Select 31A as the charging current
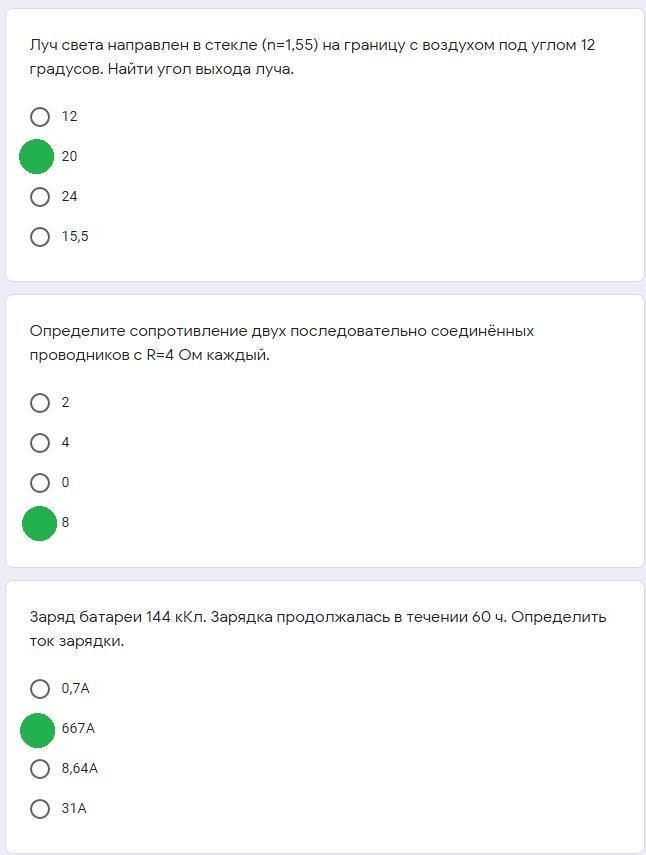646x855 pixels. [40, 809]
